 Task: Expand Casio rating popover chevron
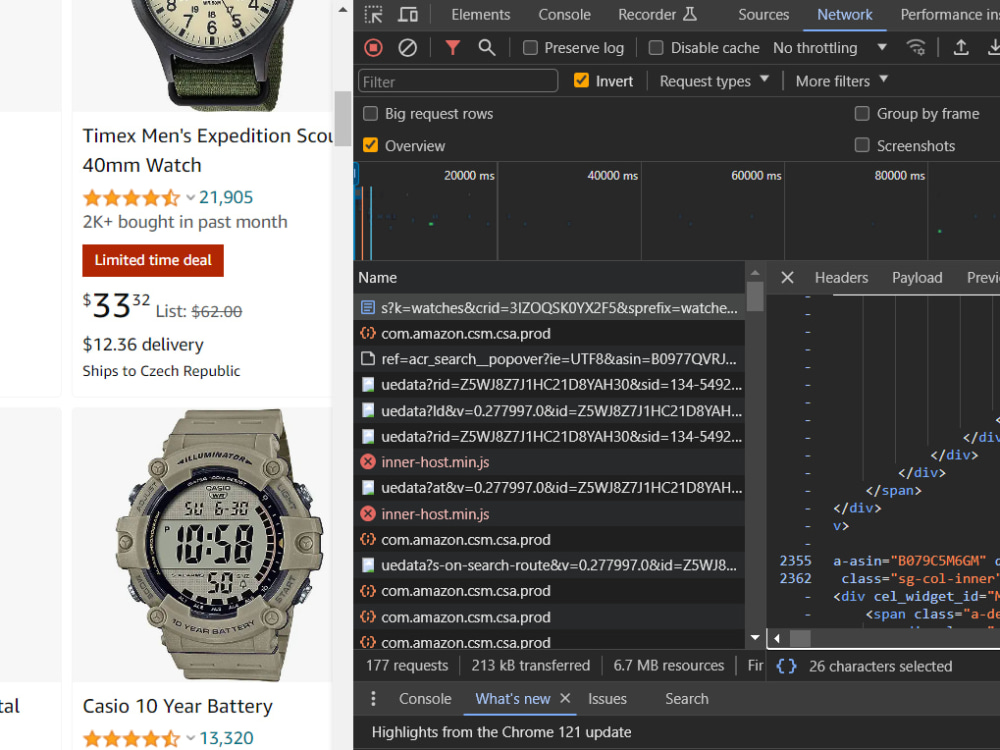click(190, 739)
